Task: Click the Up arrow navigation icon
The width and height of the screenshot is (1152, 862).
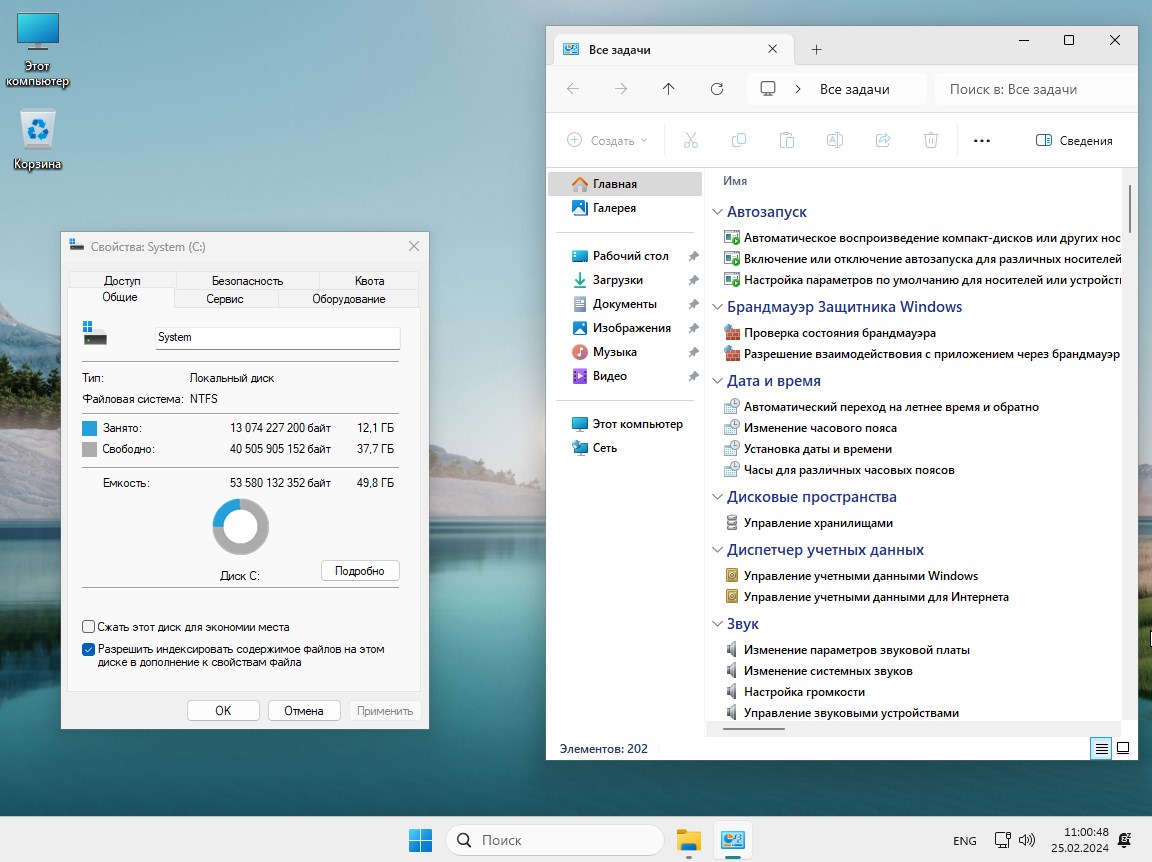Action: click(x=668, y=89)
